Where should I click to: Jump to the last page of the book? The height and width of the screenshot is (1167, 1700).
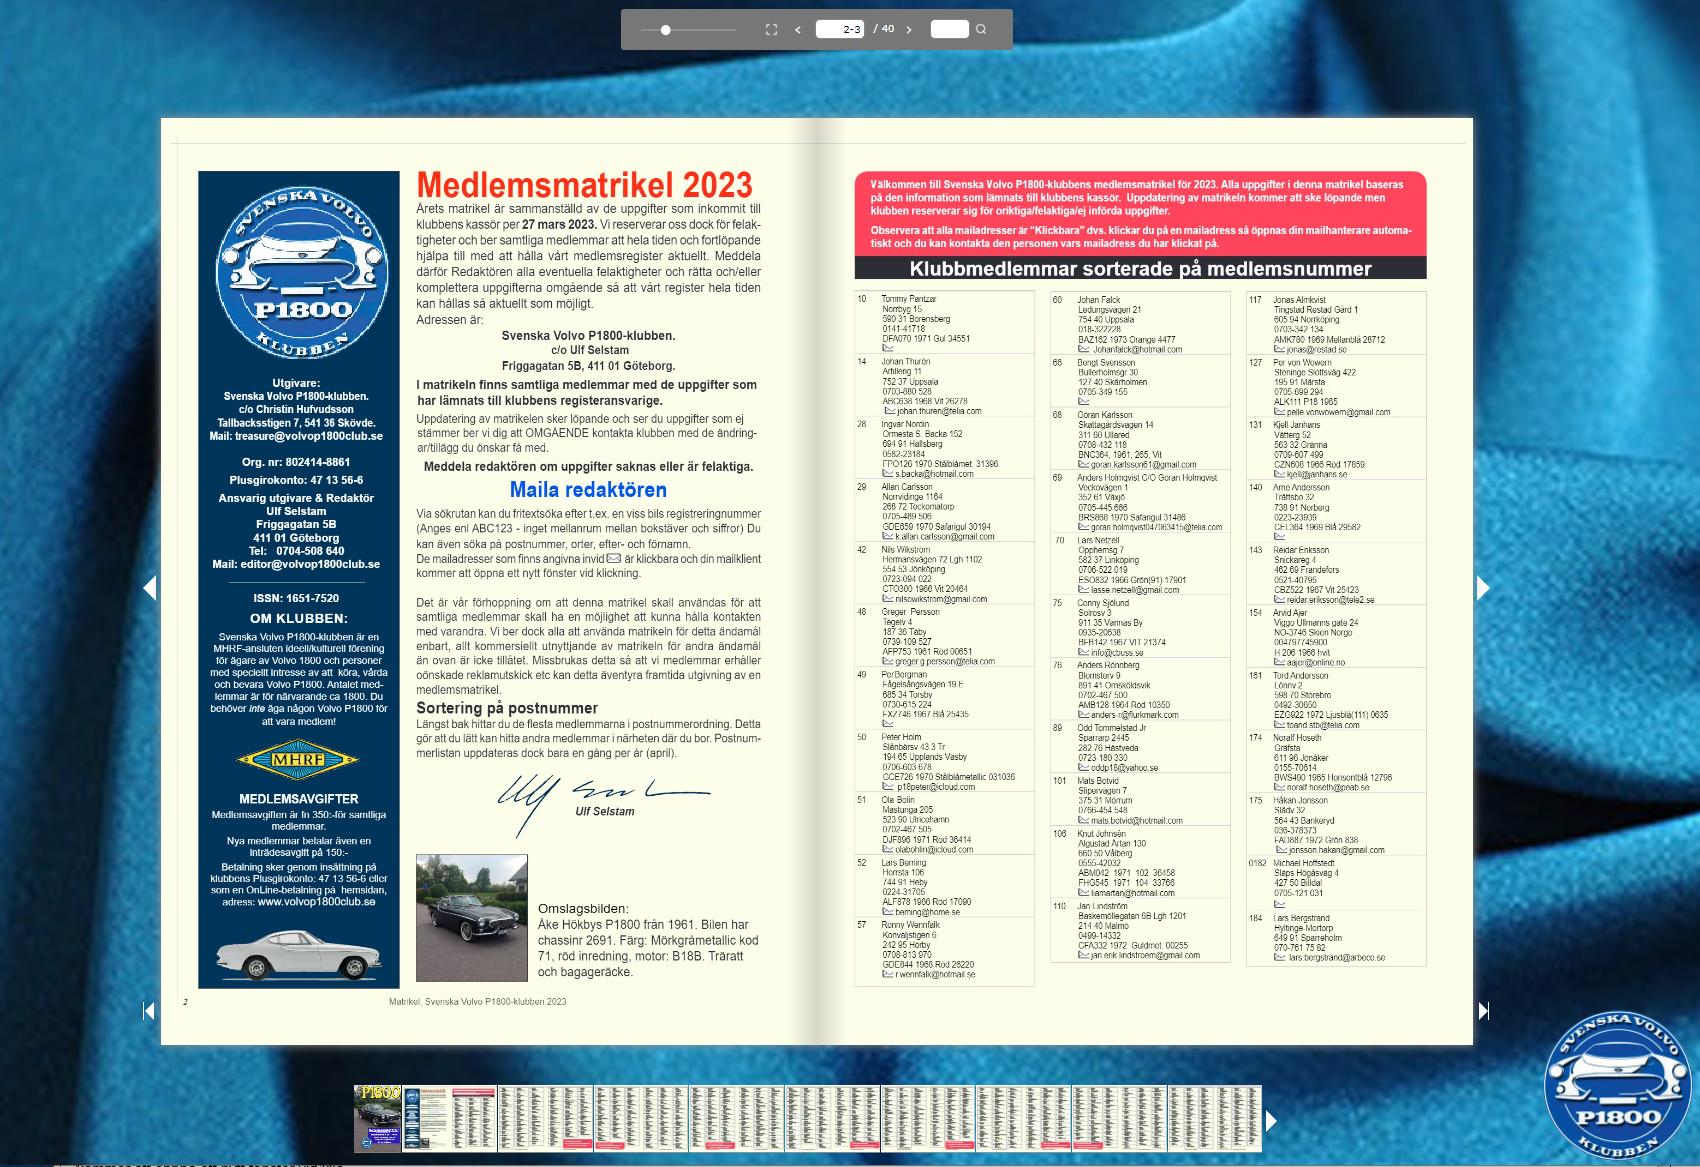tap(1484, 1011)
